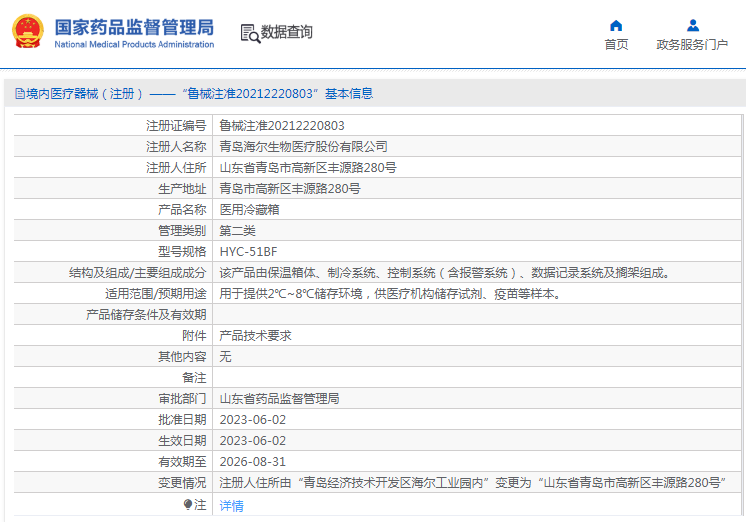Click model specification value HYC-51BF
The width and height of the screenshot is (746, 522).
(x=249, y=252)
